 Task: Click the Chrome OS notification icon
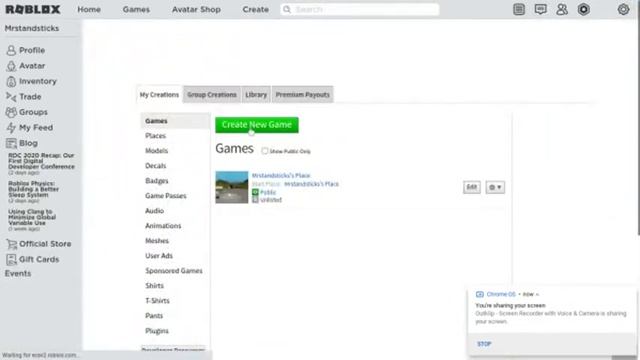(x=480, y=294)
